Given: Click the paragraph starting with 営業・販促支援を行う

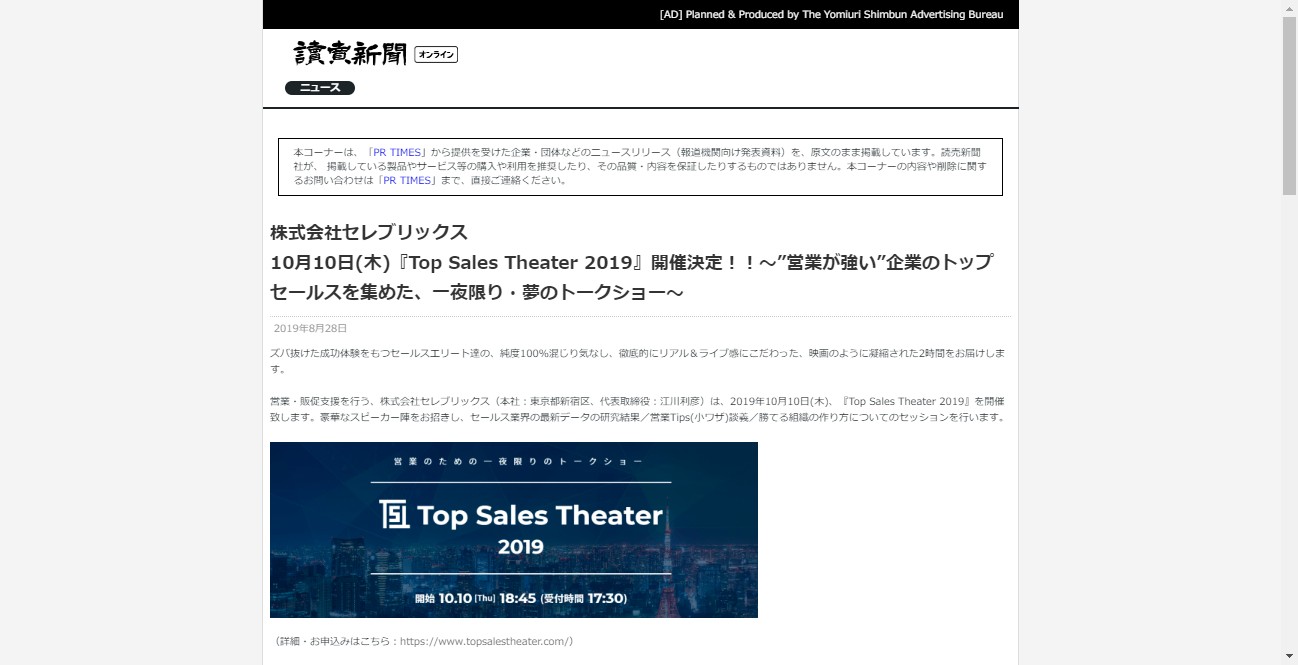Looking at the screenshot, I should click(638, 409).
